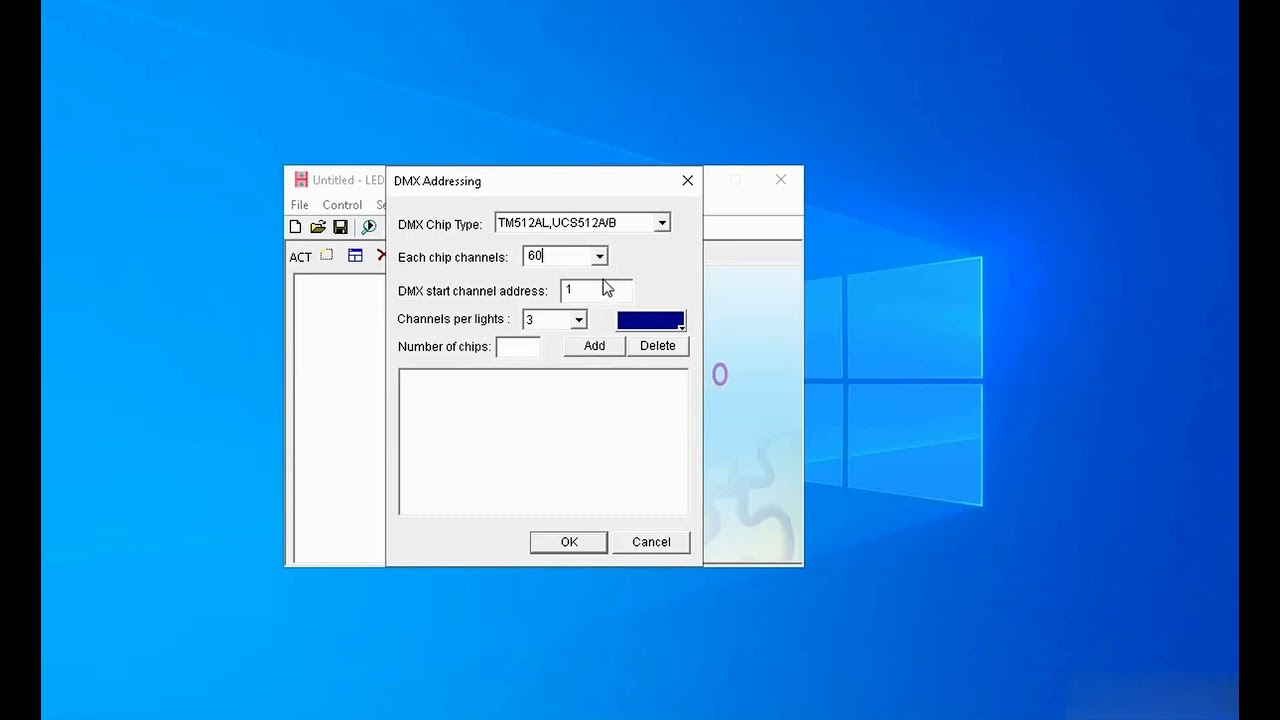Open the Control menu
1280x720 pixels.
tap(342, 205)
